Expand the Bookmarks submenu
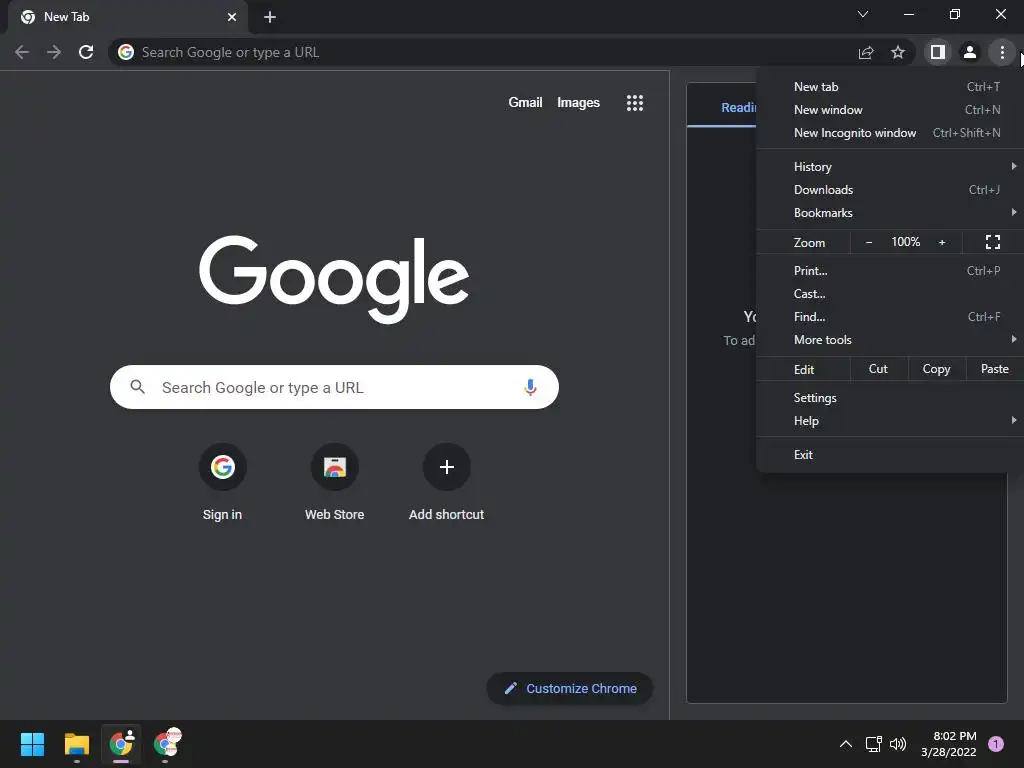This screenshot has width=1024, height=768. click(x=890, y=213)
